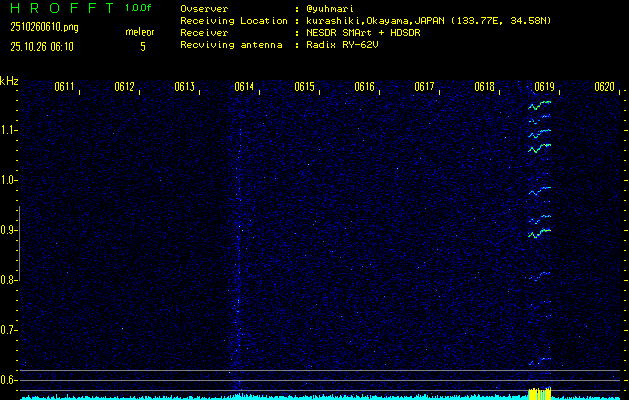Select the 0620 time marker
629x400 pixels.
tap(603, 87)
